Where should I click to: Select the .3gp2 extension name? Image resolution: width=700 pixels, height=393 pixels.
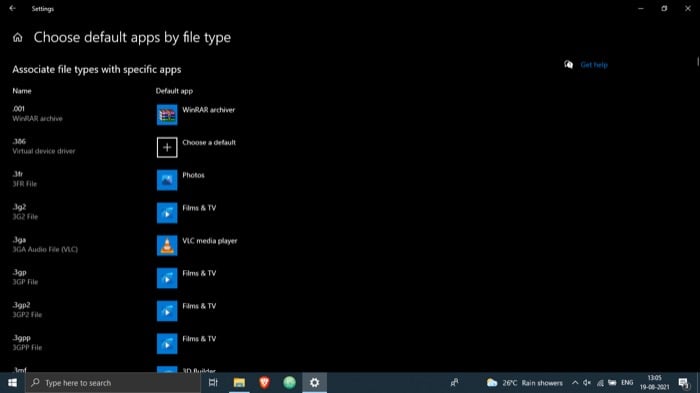(21, 305)
